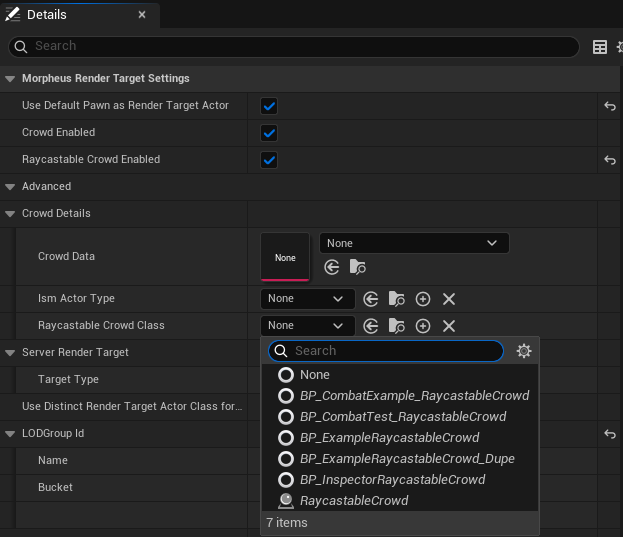The height and width of the screenshot is (537, 623).
Task: Browse to Raycastable Crowd Class asset
Action: tap(397, 326)
